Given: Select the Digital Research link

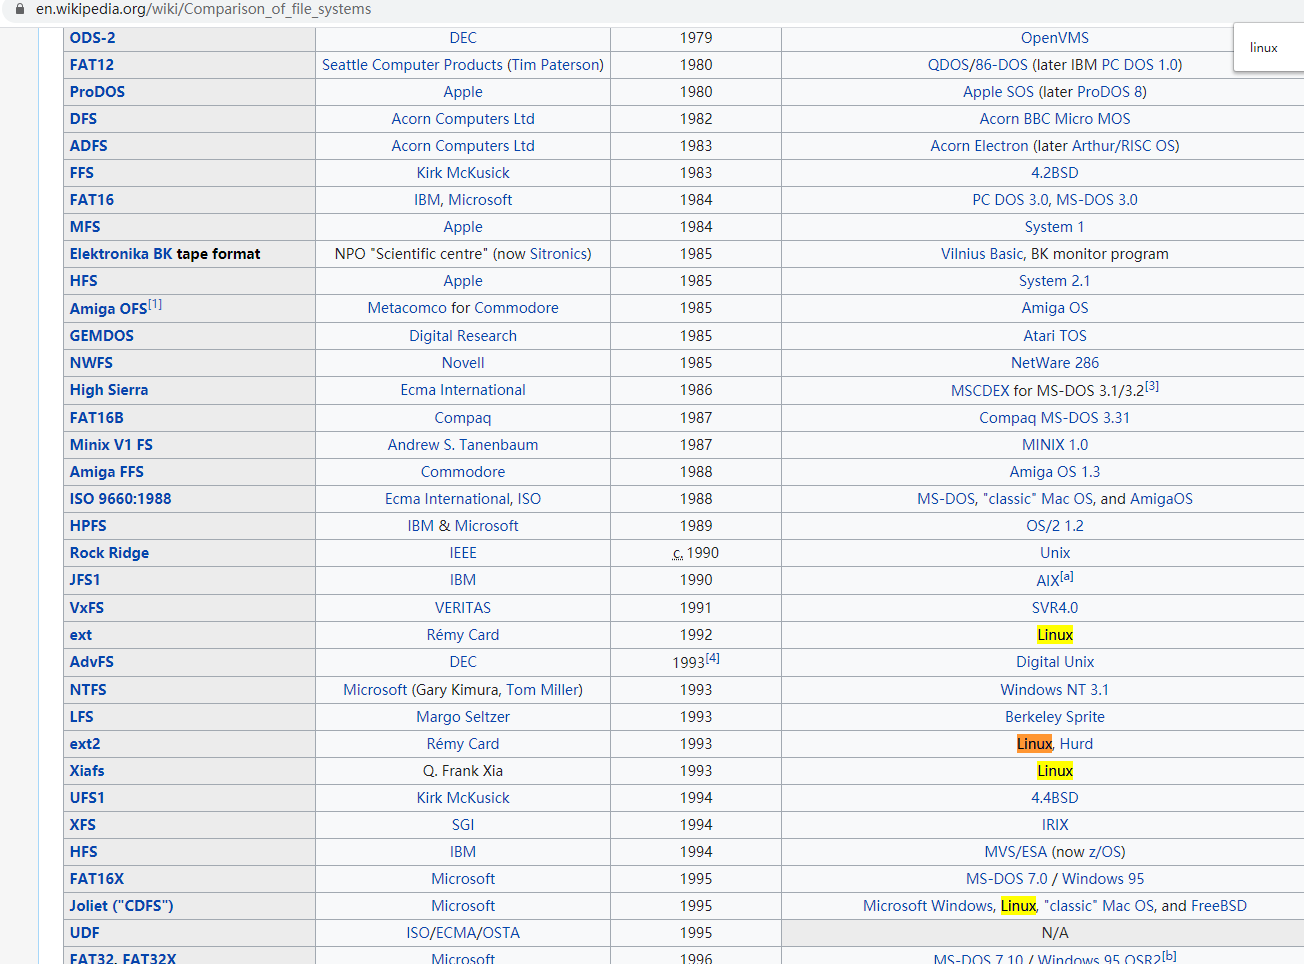Looking at the screenshot, I should [463, 336].
